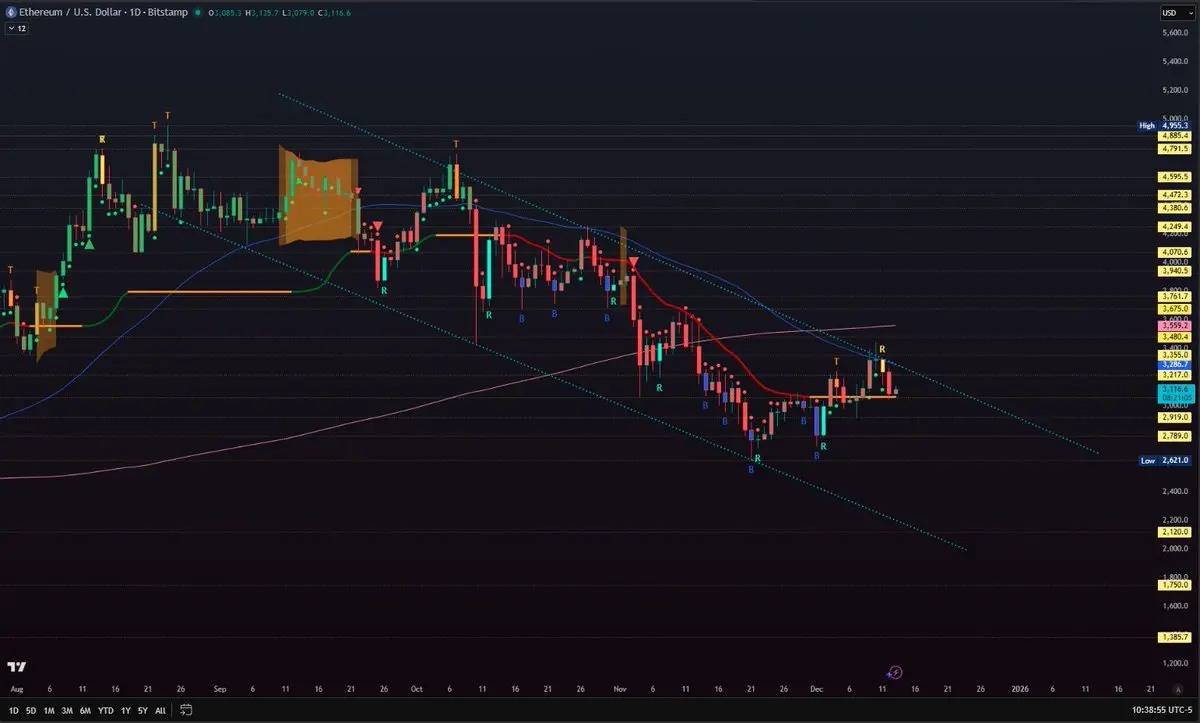This screenshot has width=1200, height=723.
Task: Click the Sep label on time axis
Action: pos(220,689)
